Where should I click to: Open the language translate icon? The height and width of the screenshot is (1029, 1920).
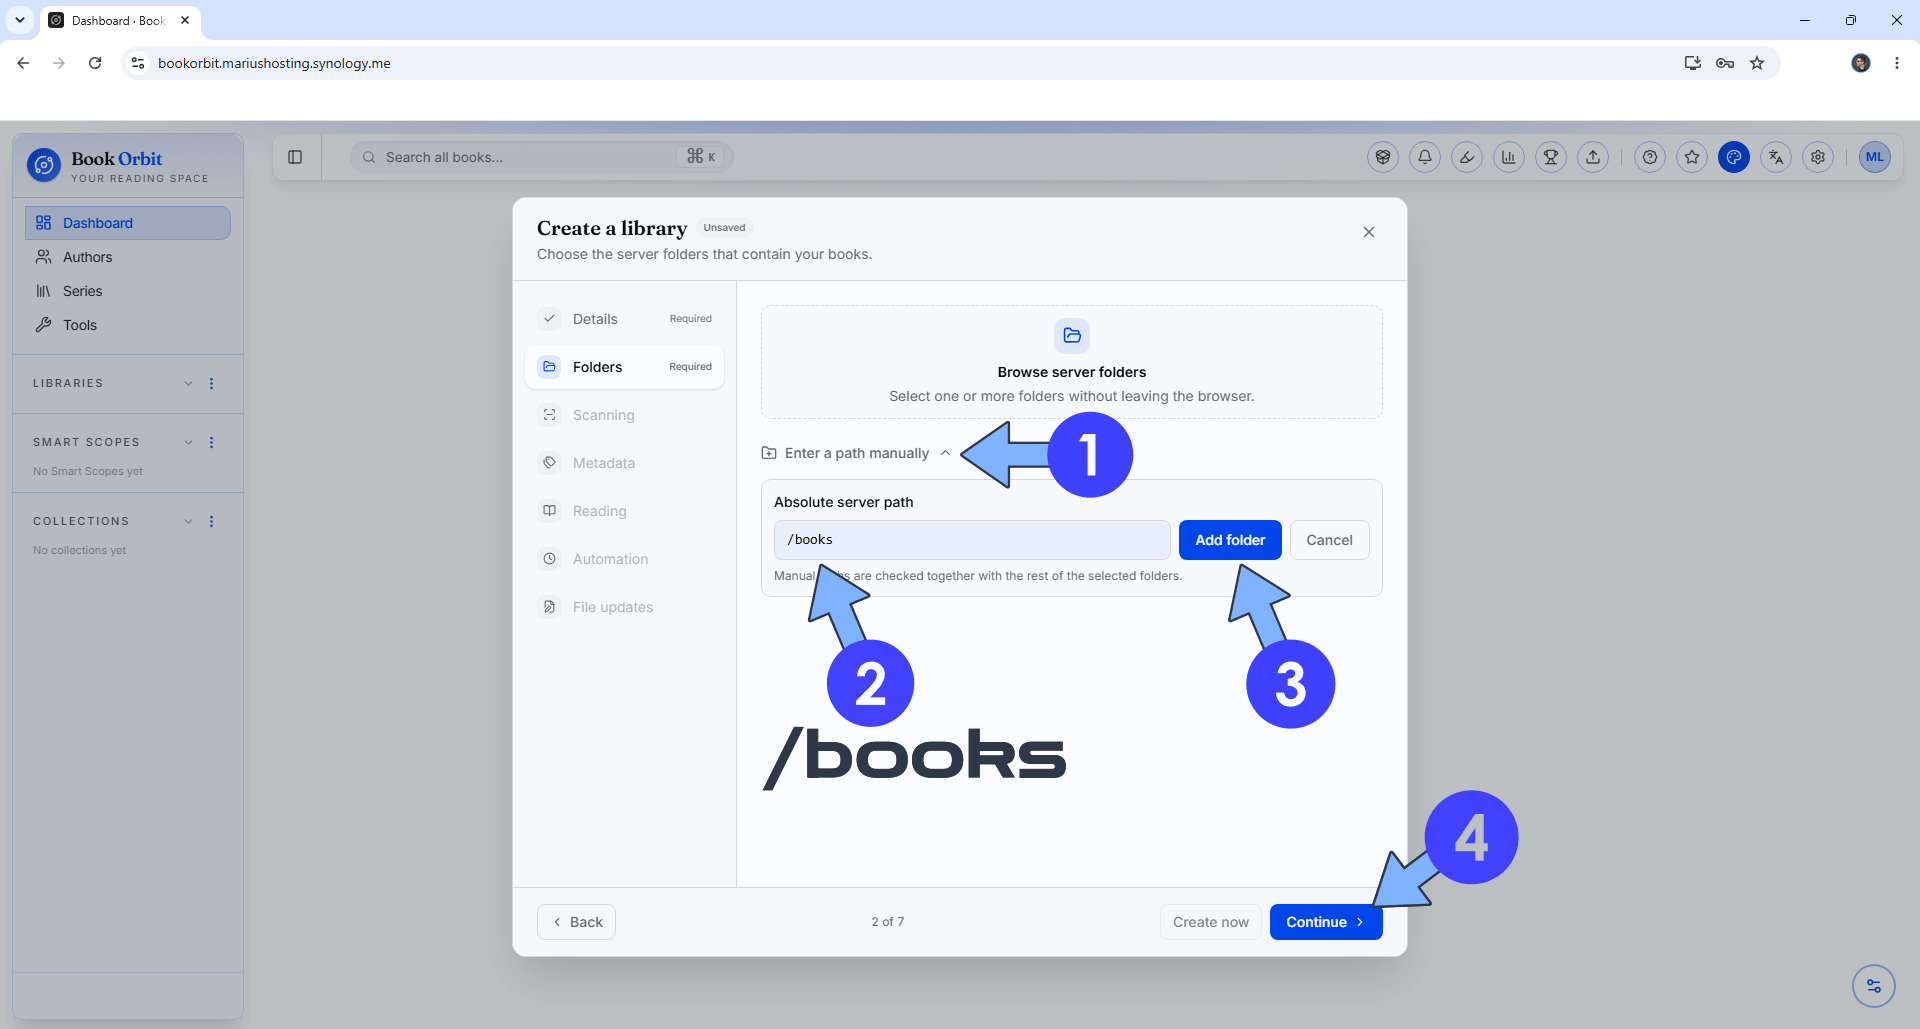(1776, 157)
